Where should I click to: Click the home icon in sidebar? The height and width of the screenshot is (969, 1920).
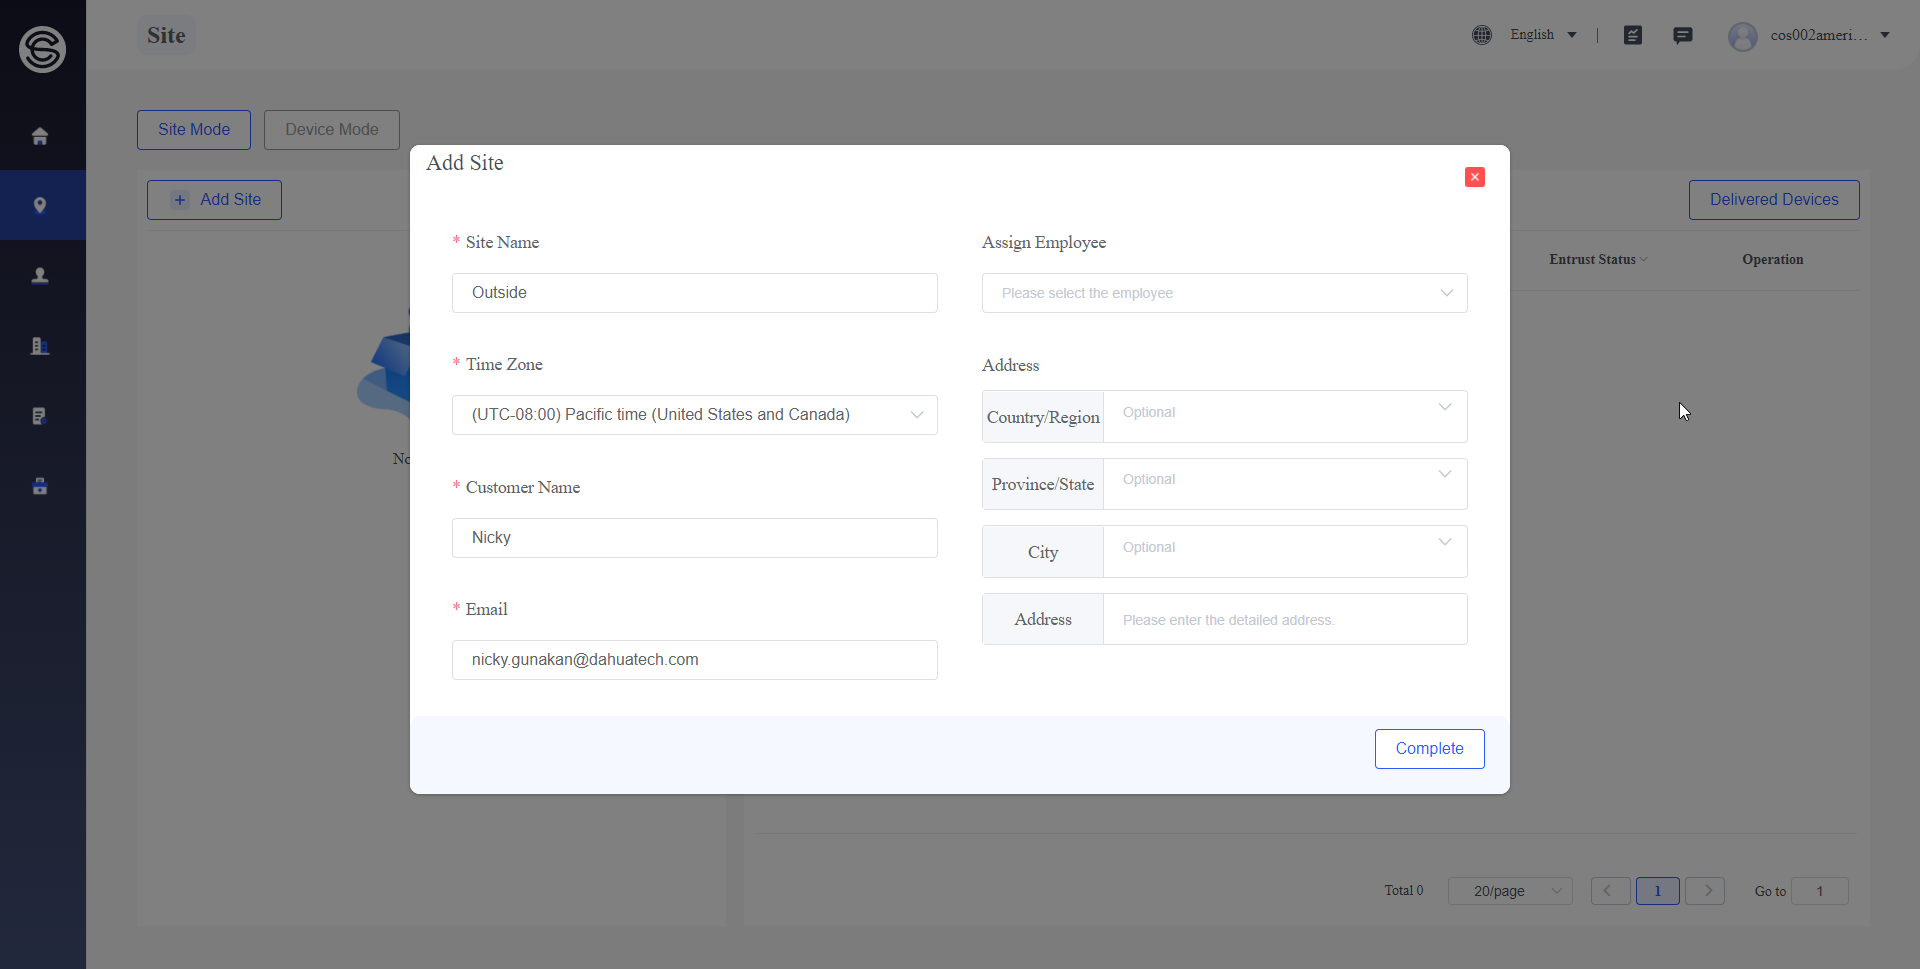coord(40,136)
